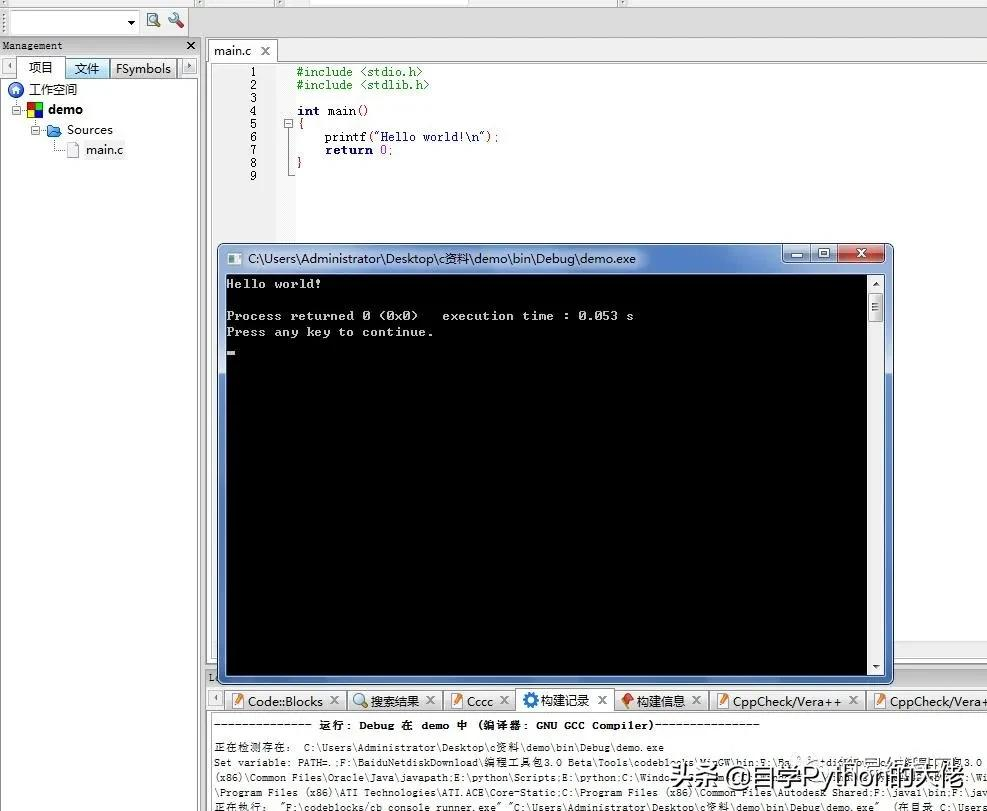Open the 搜索结果 tab
The width and height of the screenshot is (987, 811).
tap(395, 701)
